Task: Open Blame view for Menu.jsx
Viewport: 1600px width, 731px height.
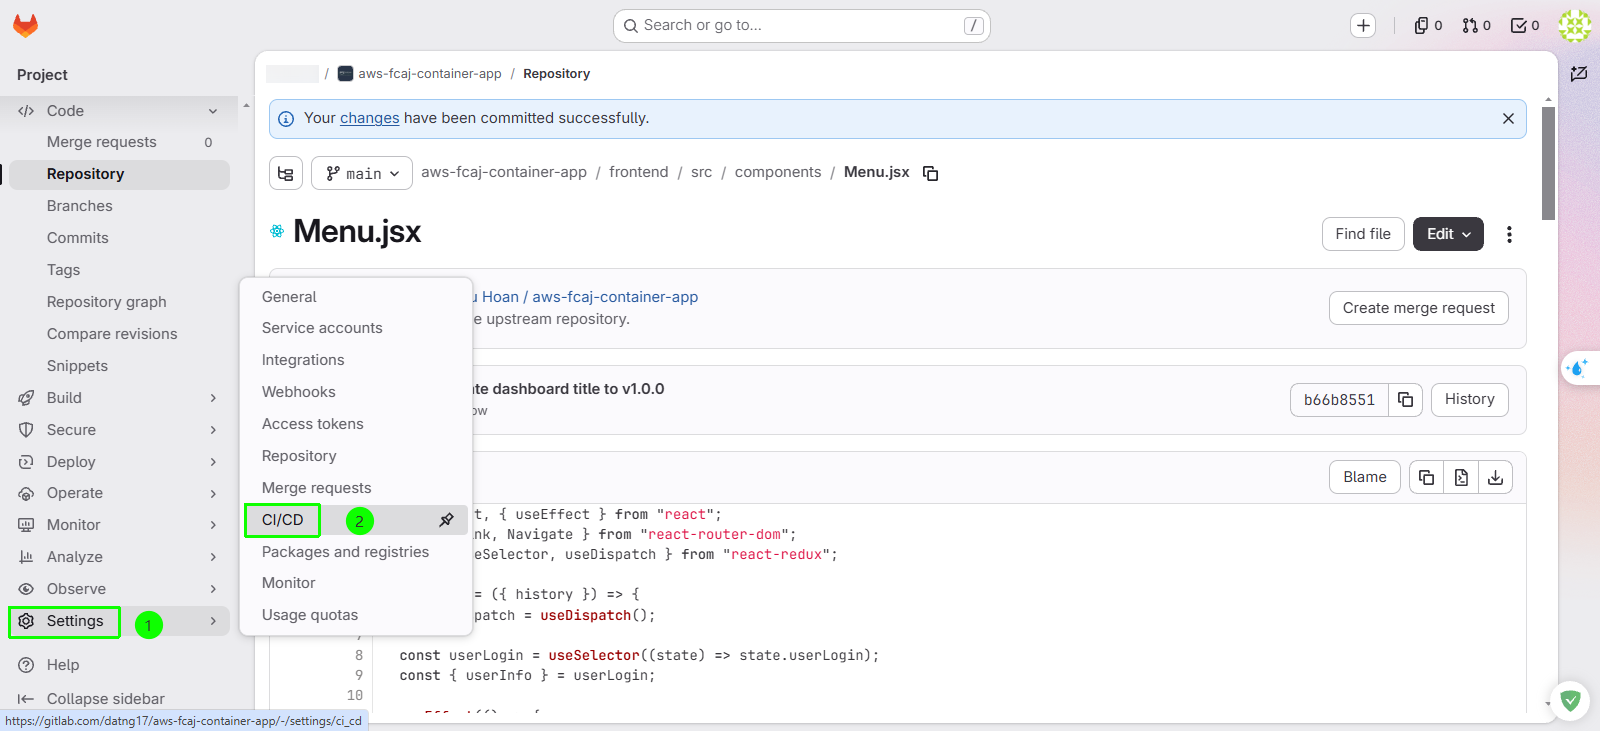Action: tap(1364, 477)
